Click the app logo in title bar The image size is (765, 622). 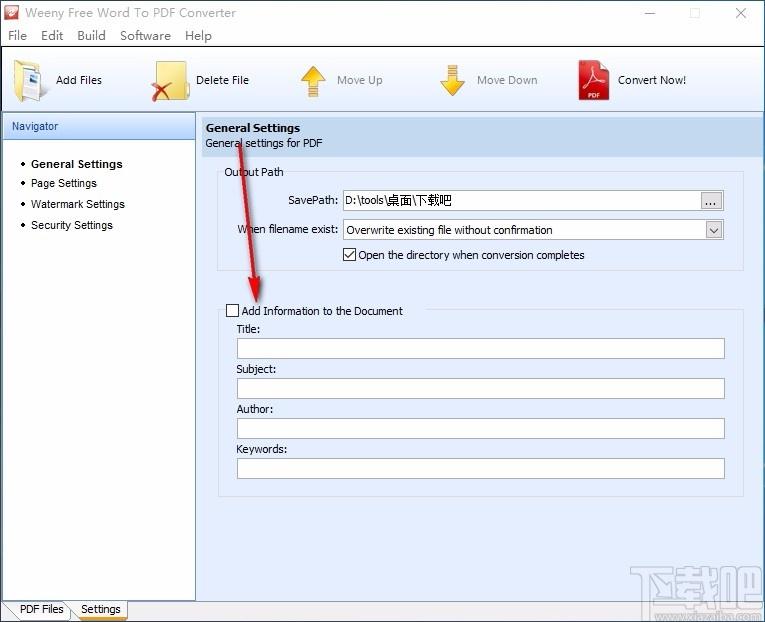[x=11, y=13]
